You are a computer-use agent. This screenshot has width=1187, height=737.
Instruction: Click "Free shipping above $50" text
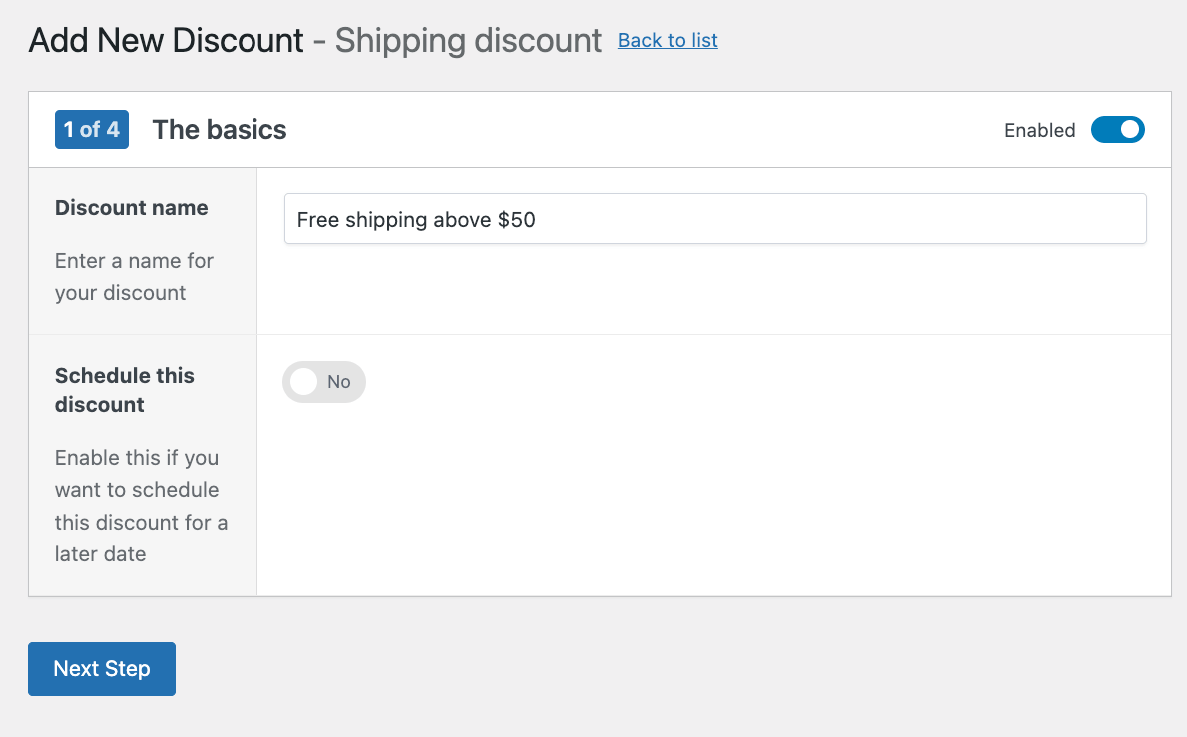[416, 220]
